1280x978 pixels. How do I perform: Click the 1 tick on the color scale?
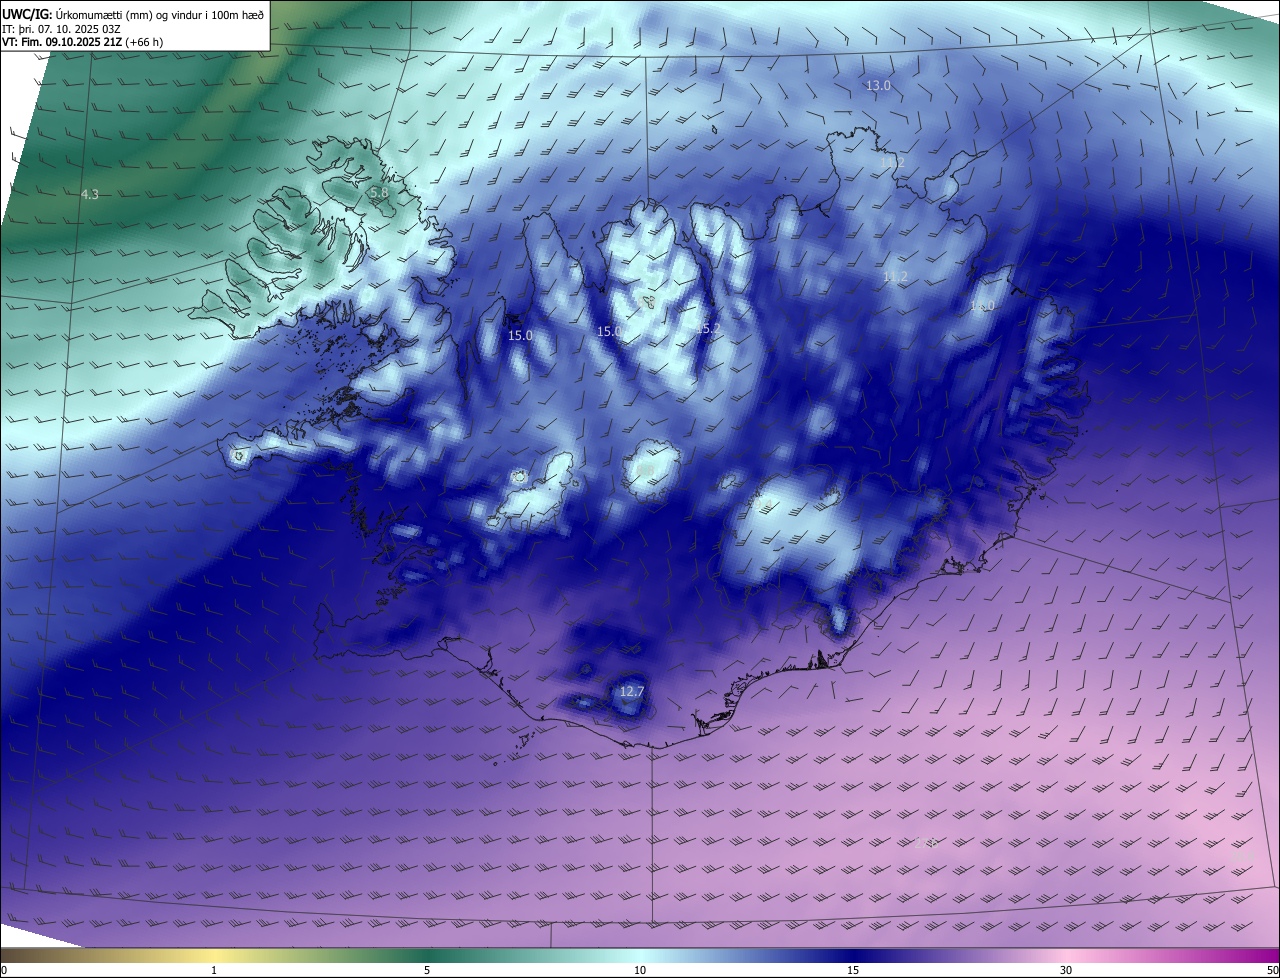tap(214, 970)
